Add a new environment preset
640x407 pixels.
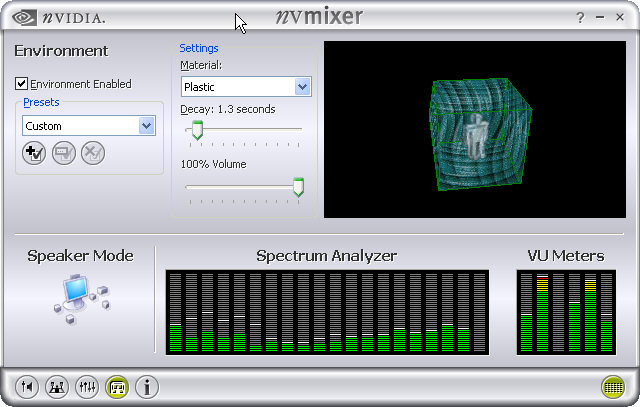[34, 153]
